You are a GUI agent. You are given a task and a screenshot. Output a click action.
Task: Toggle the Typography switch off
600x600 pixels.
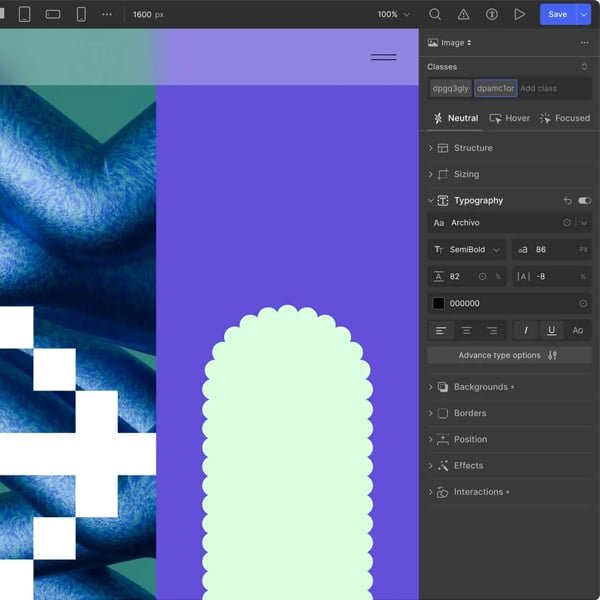pyautogui.click(x=584, y=201)
